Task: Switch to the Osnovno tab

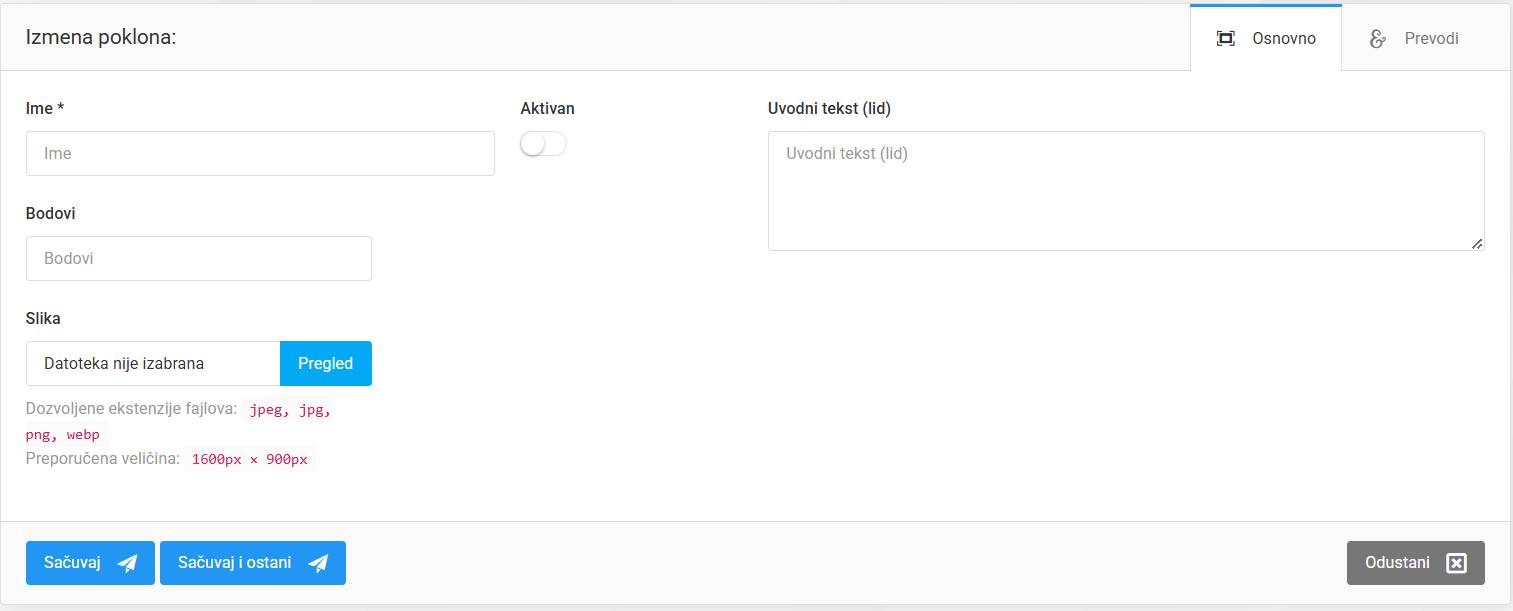Action: pos(1266,39)
